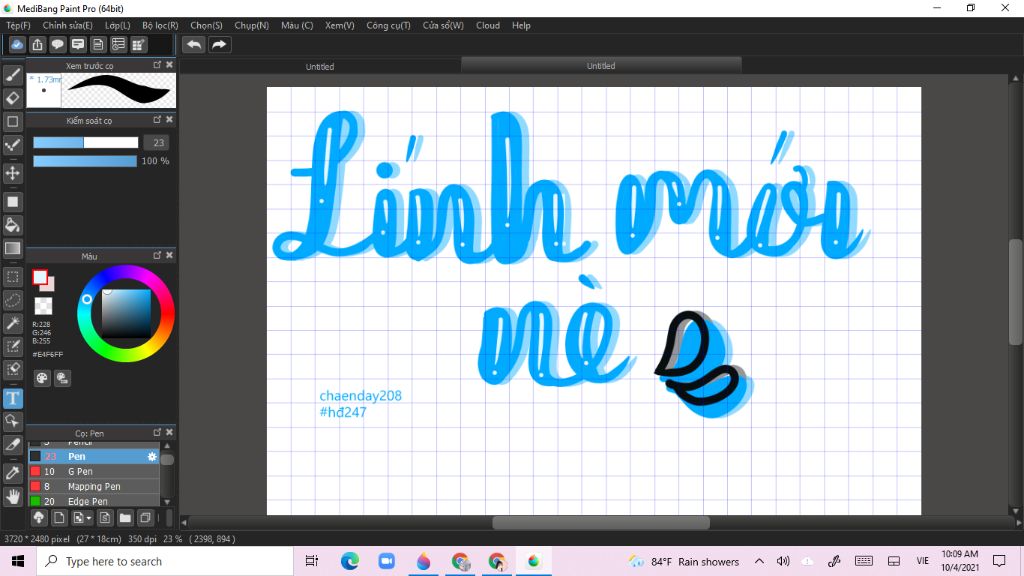Screen dimensions: 1024x576
Task: Add new brush with blank page icon
Action: [x=59, y=518]
